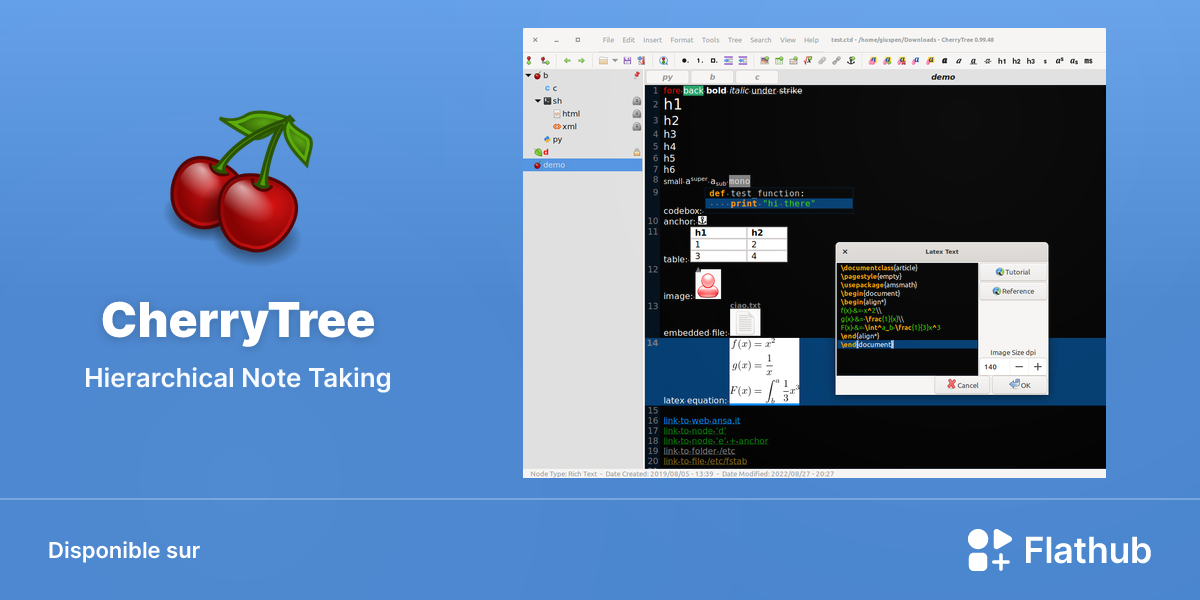1200x600 pixels.
Task: Close the Latex Text dialog
Action: coord(845,252)
